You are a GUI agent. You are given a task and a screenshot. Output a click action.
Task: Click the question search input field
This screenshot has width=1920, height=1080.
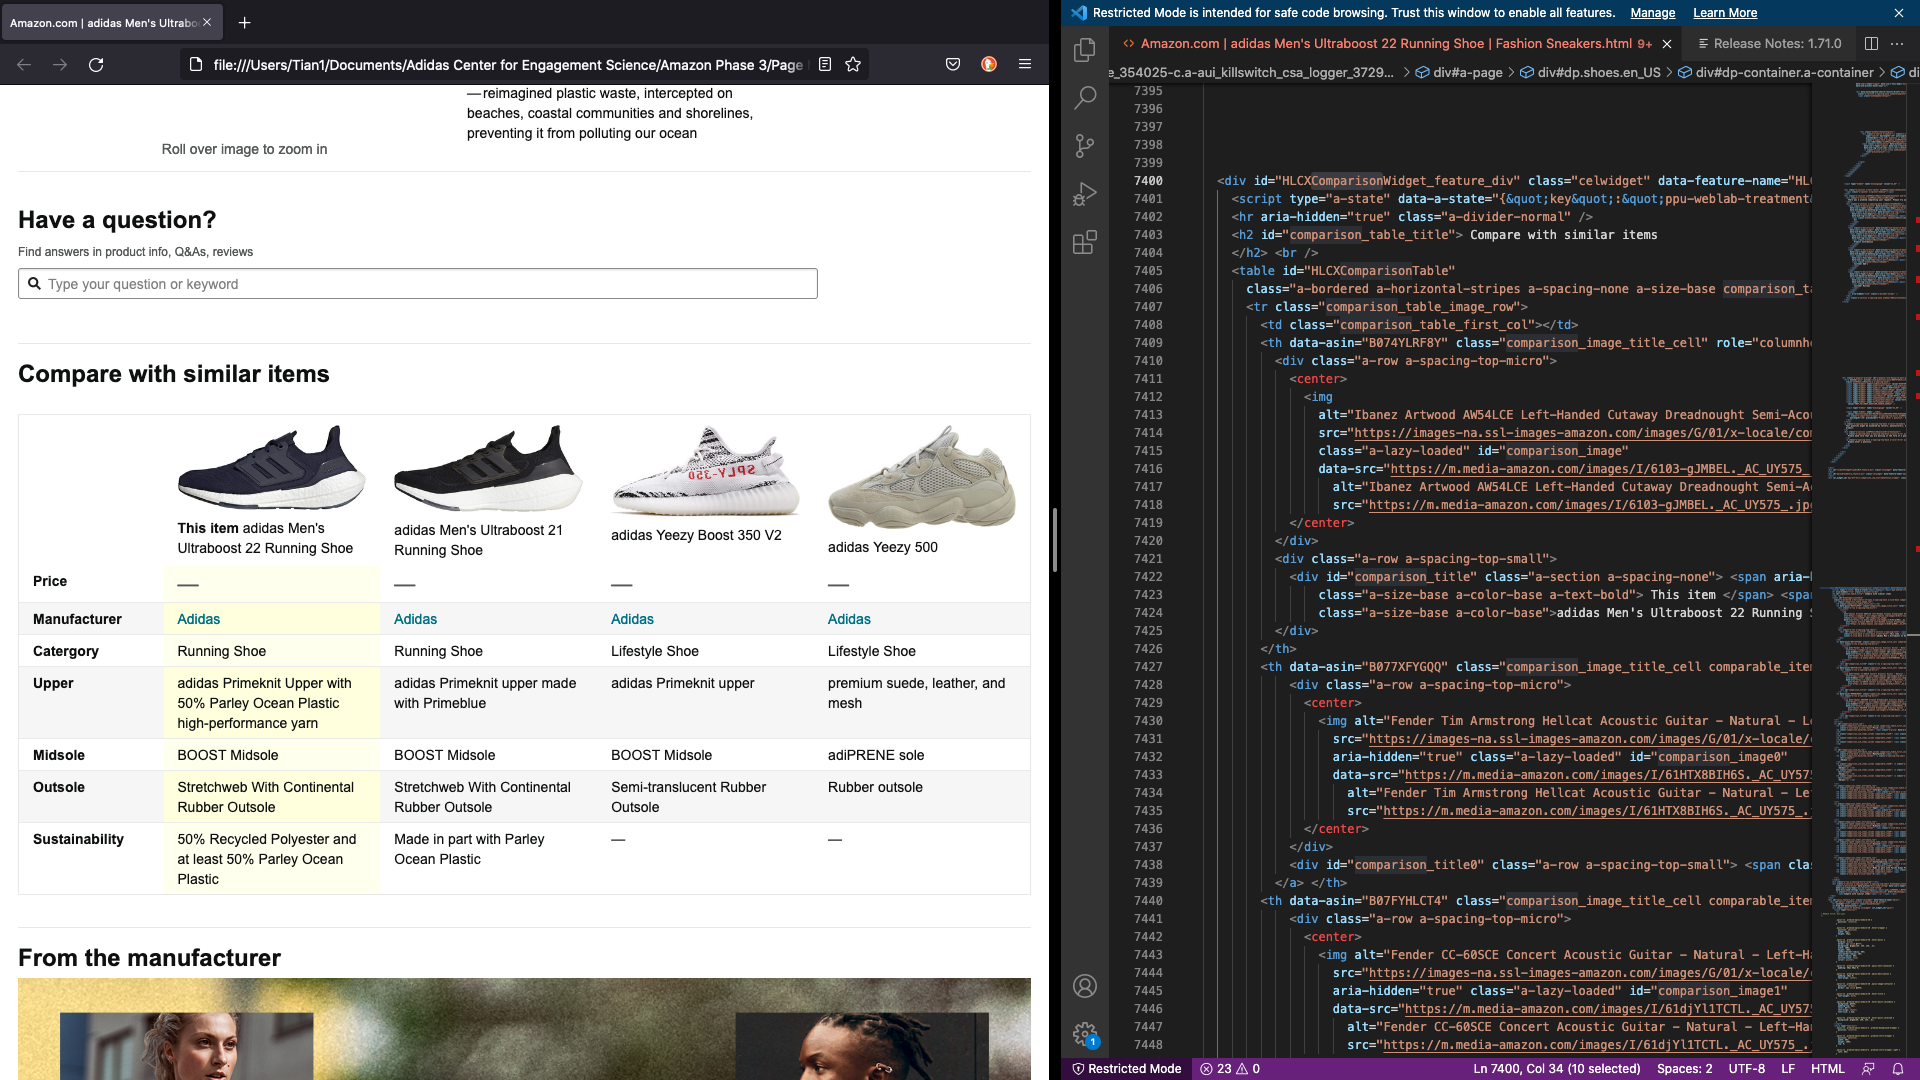point(418,284)
